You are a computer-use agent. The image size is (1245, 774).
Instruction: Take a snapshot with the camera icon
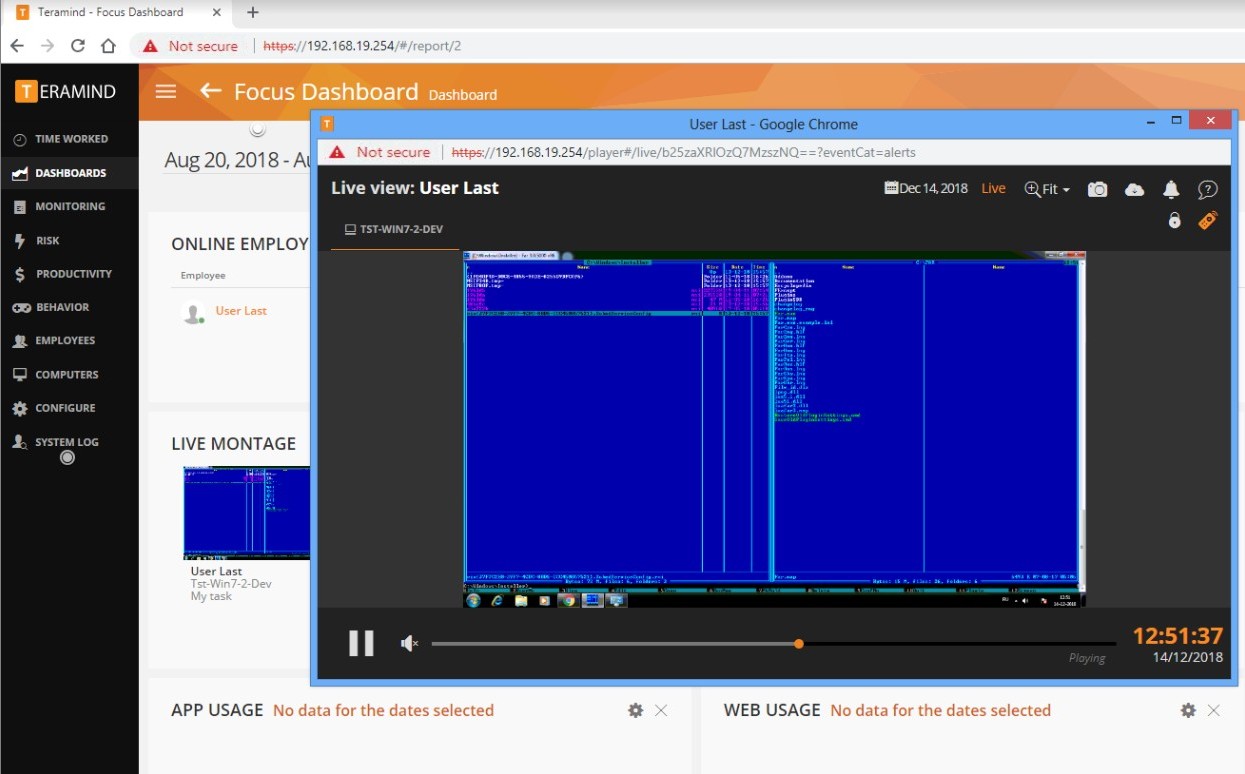point(1097,189)
